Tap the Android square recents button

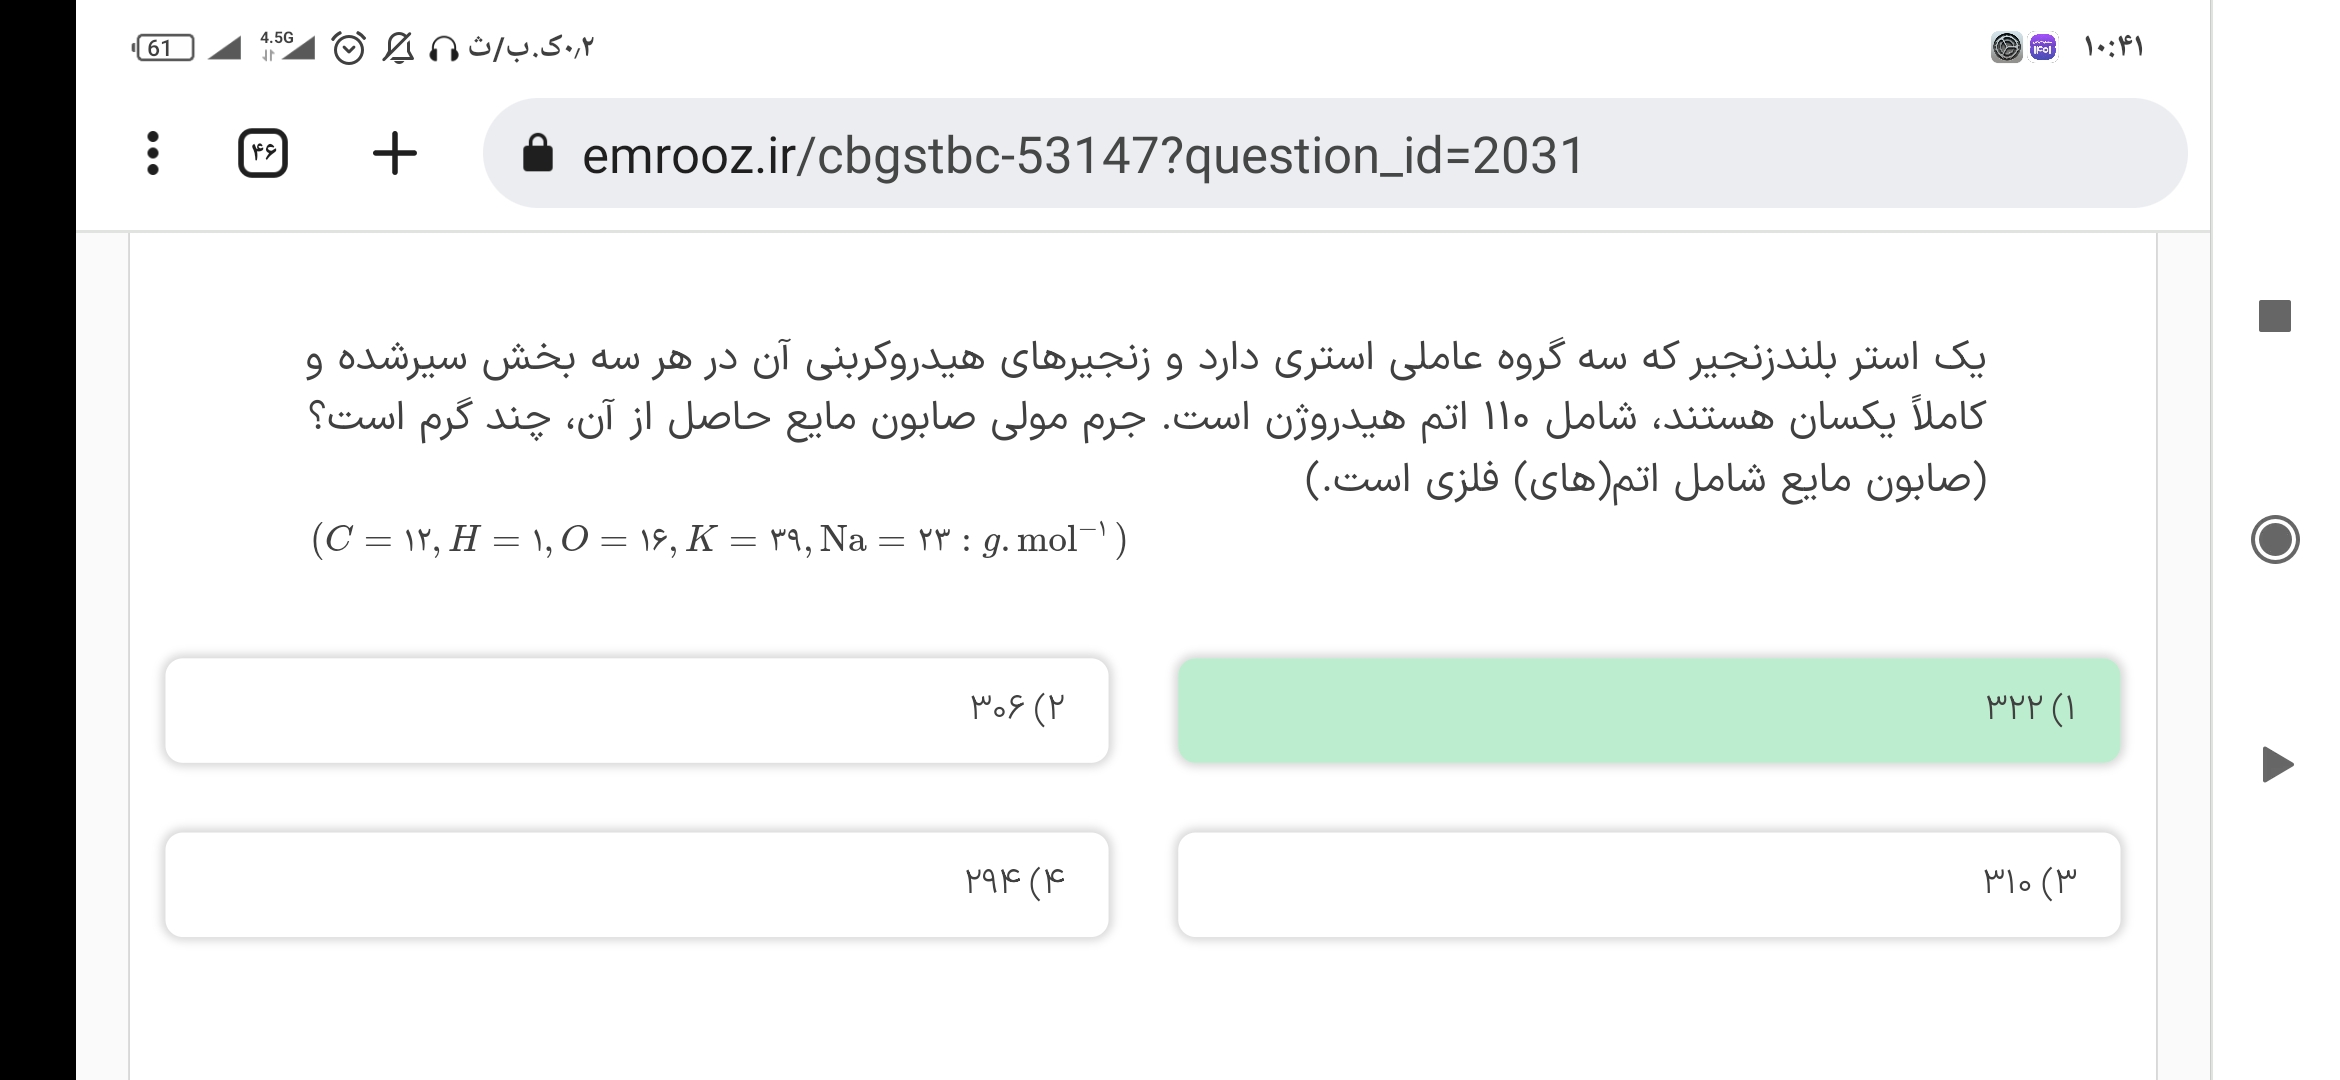(x=2275, y=316)
